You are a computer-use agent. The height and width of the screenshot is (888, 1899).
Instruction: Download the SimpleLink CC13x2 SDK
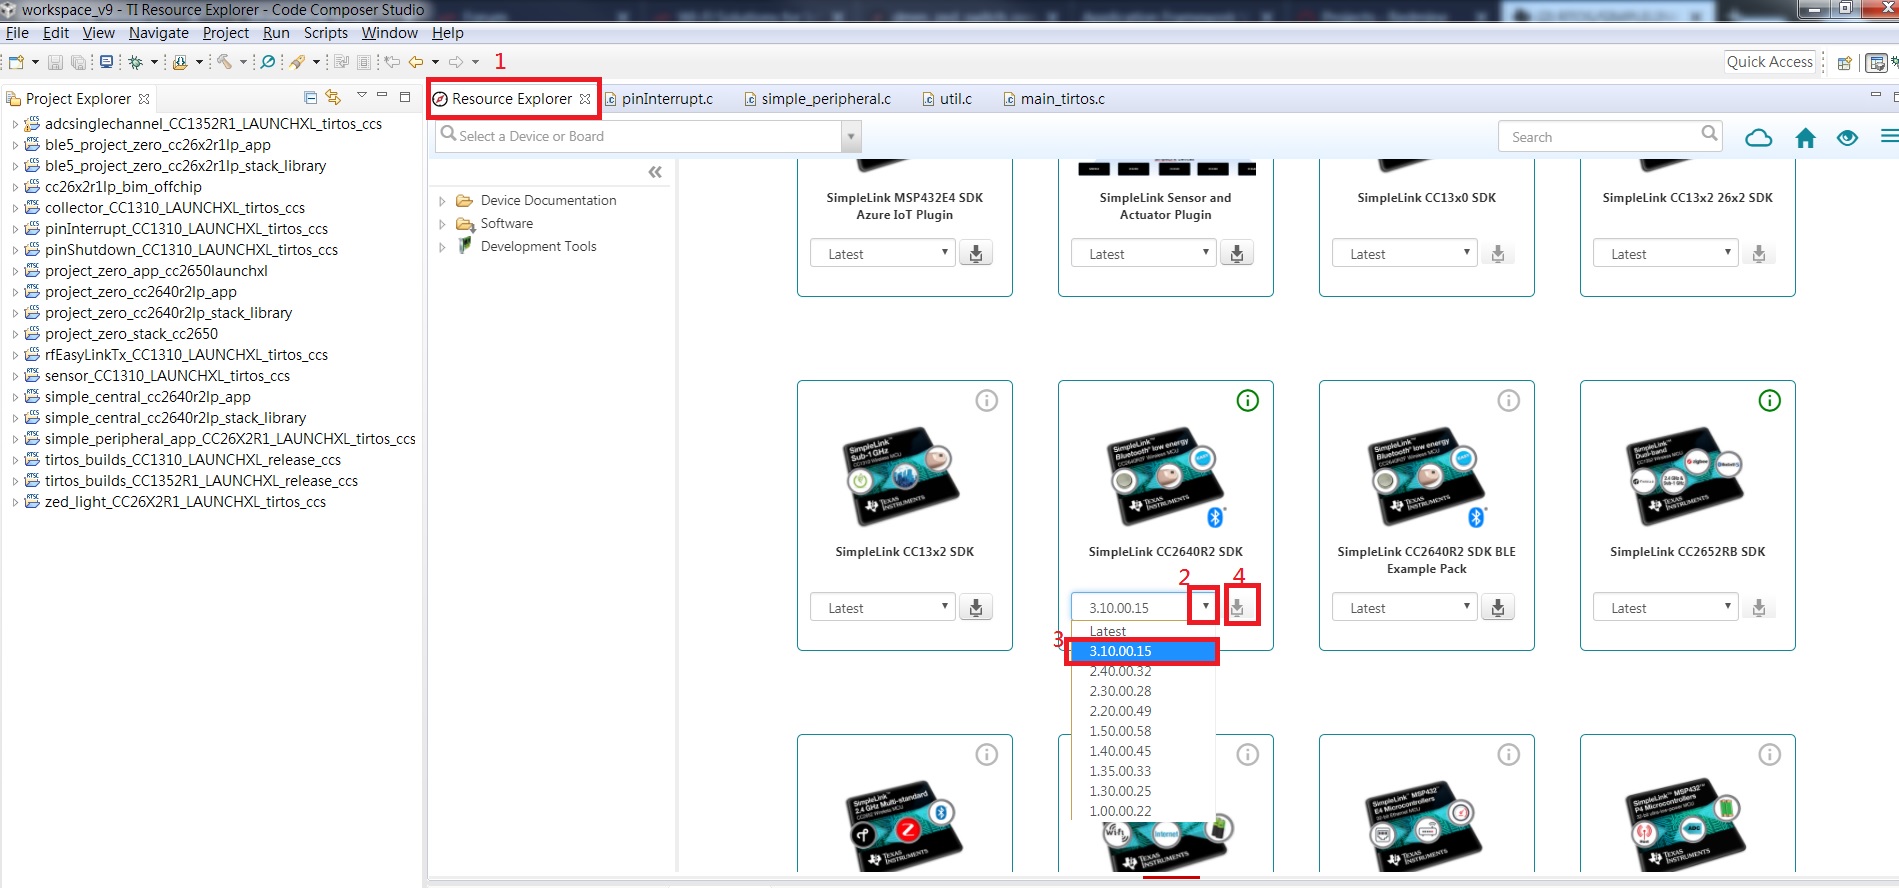976,607
